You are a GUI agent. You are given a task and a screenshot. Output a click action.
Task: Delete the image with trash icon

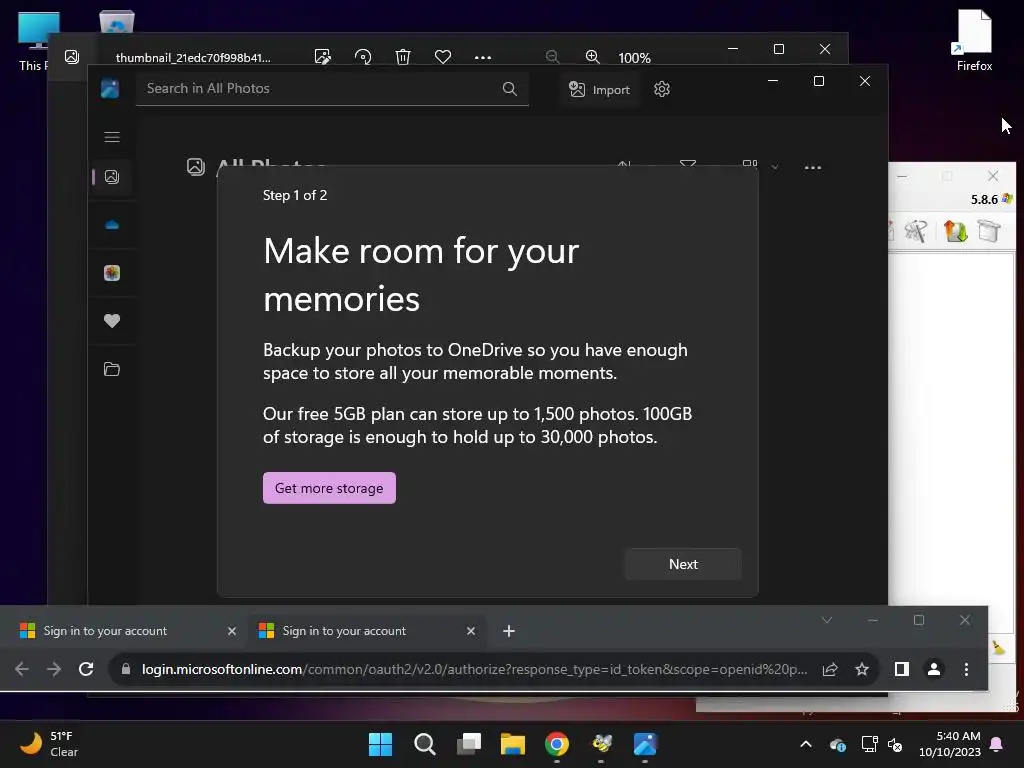tap(403, 57)
